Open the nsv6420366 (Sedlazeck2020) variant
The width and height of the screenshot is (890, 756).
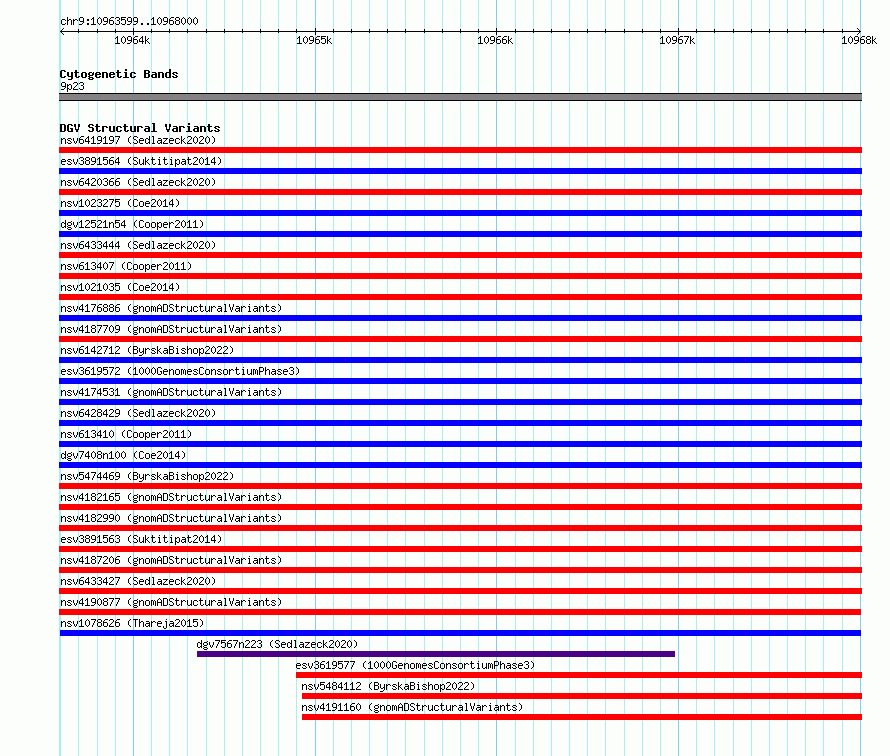tap(138, 182)
